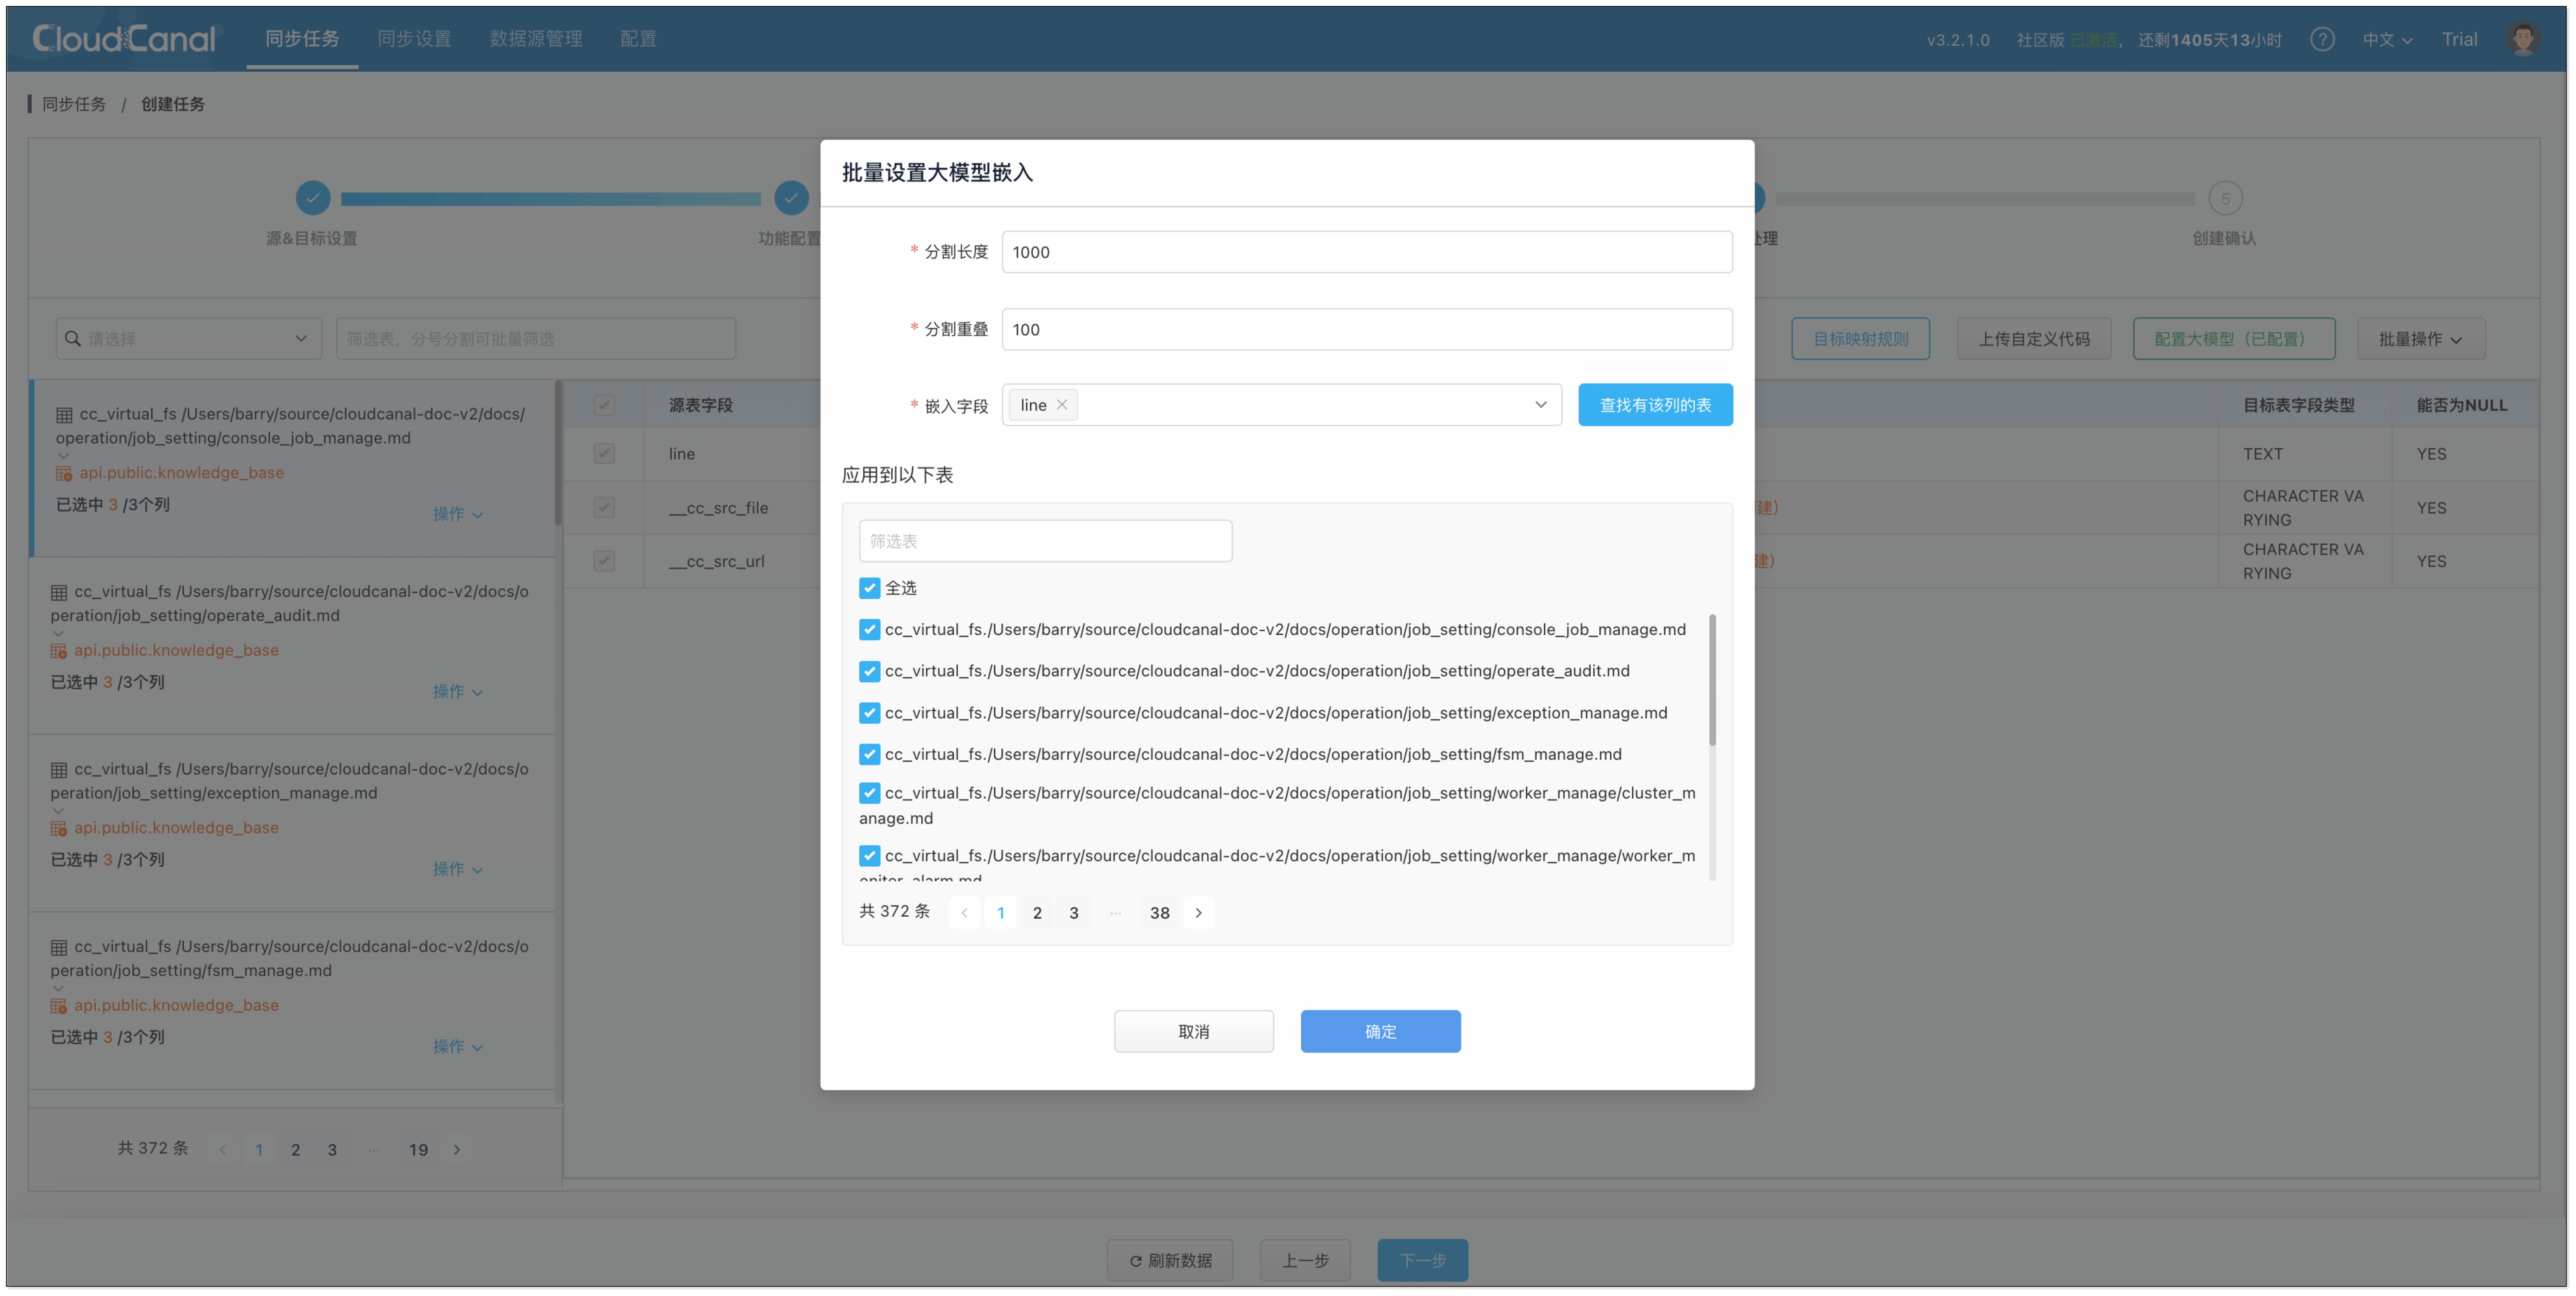This screenshot has width=2576, height=1296.
Task: Uncheck the operate_audit.md table checkbox
Action: pos(869,671)
